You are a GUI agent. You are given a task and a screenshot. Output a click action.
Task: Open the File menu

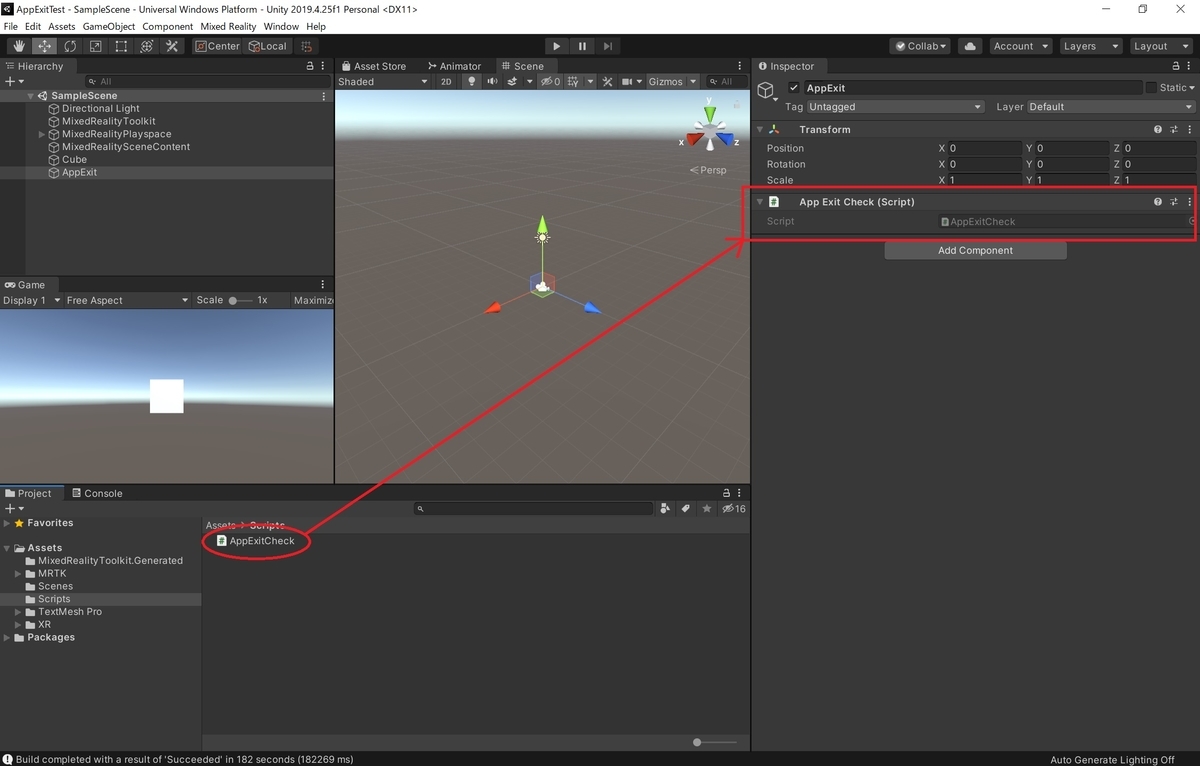point(11,26)
